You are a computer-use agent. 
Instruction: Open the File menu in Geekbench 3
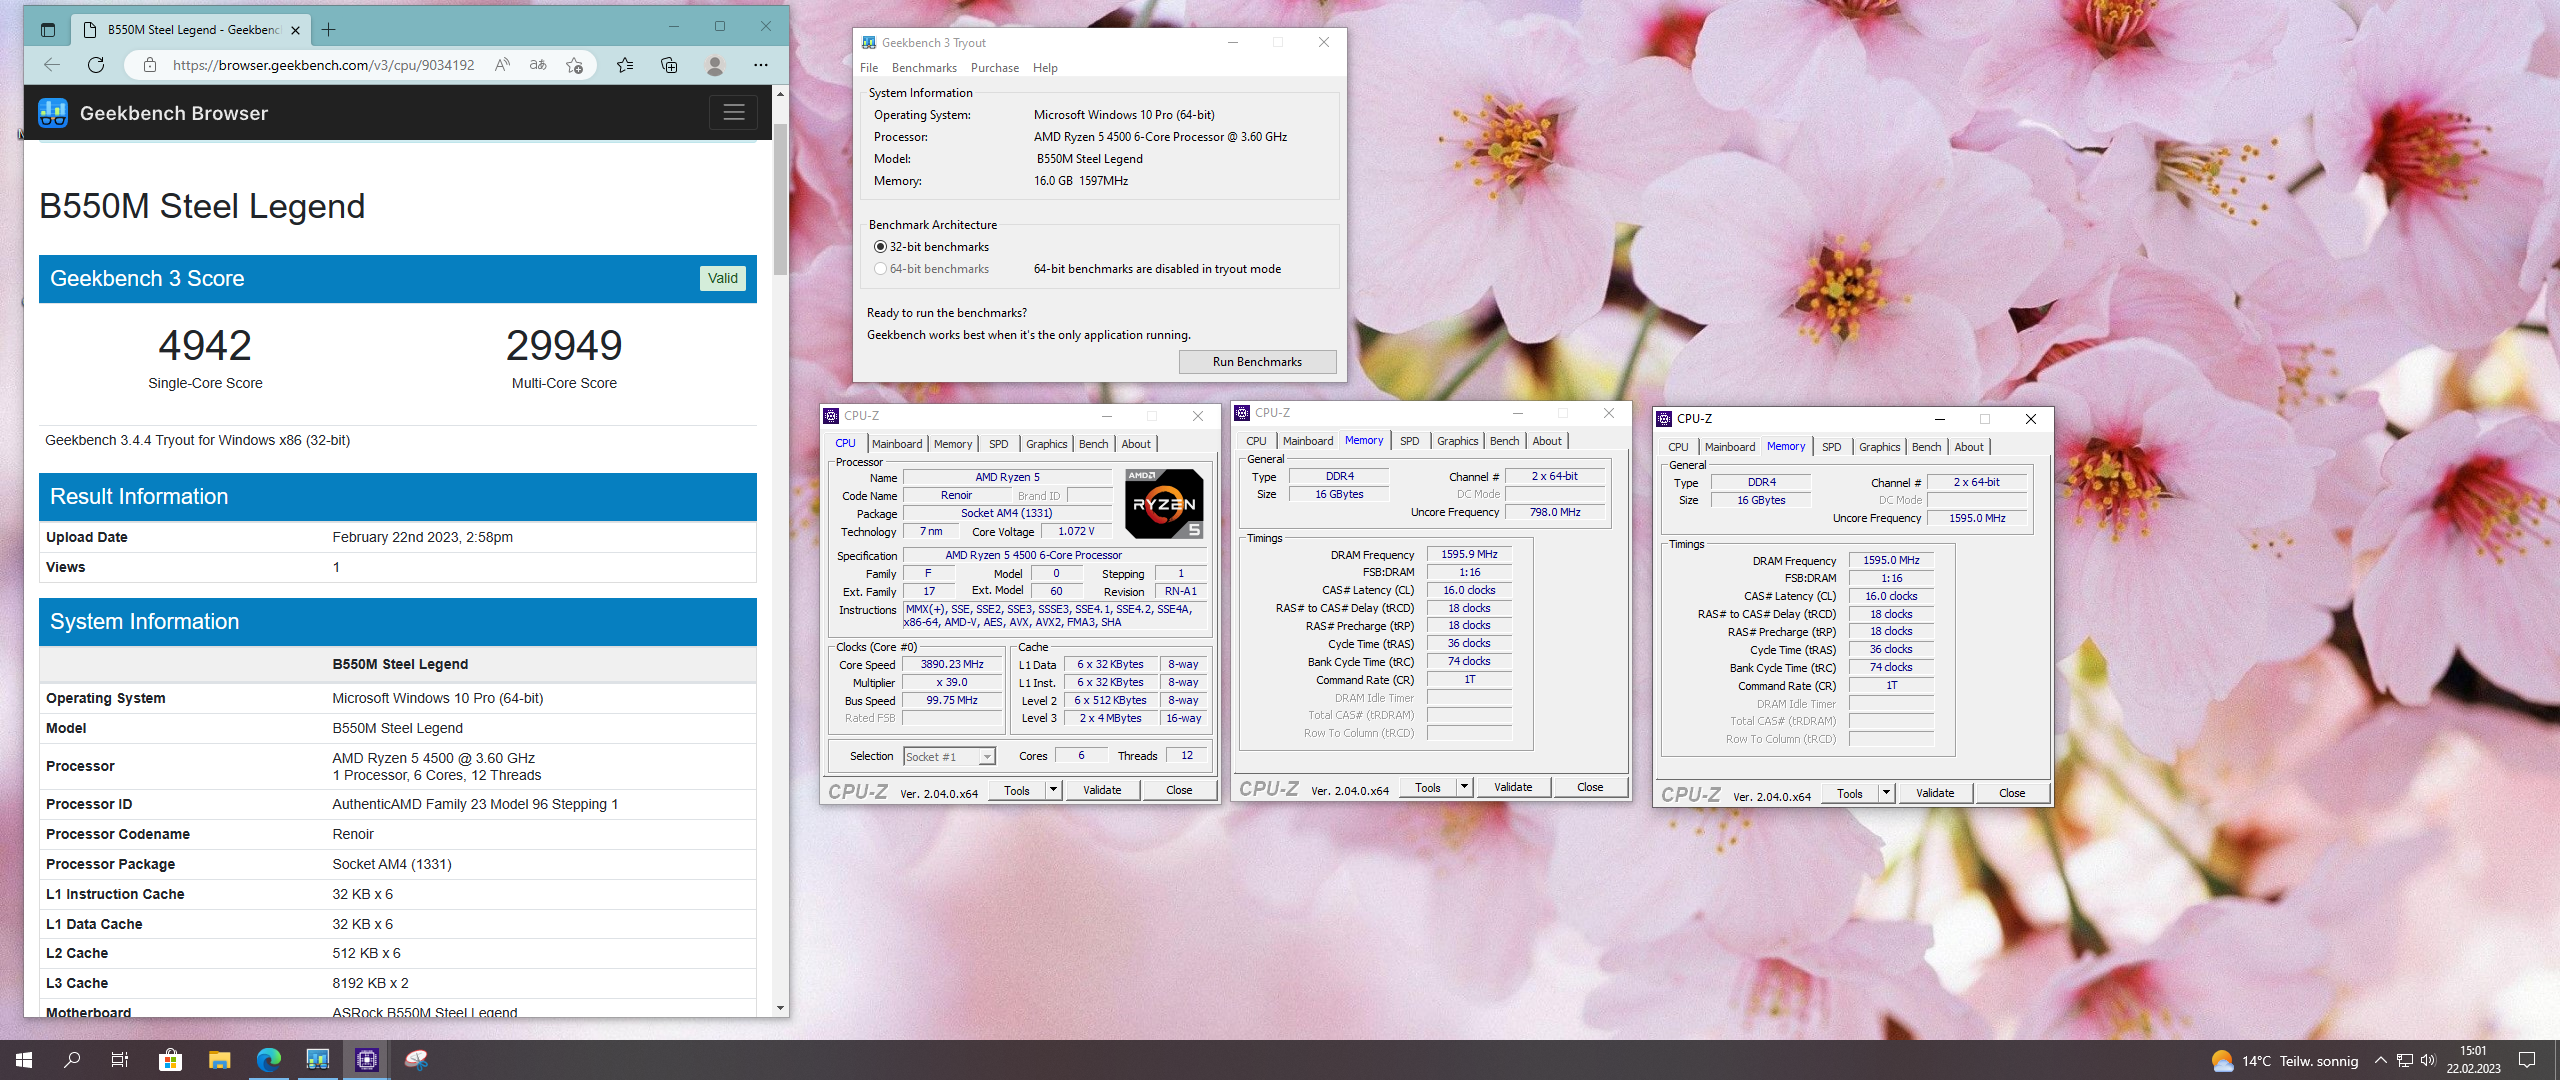pyautogui.click(x=869, y=68)
